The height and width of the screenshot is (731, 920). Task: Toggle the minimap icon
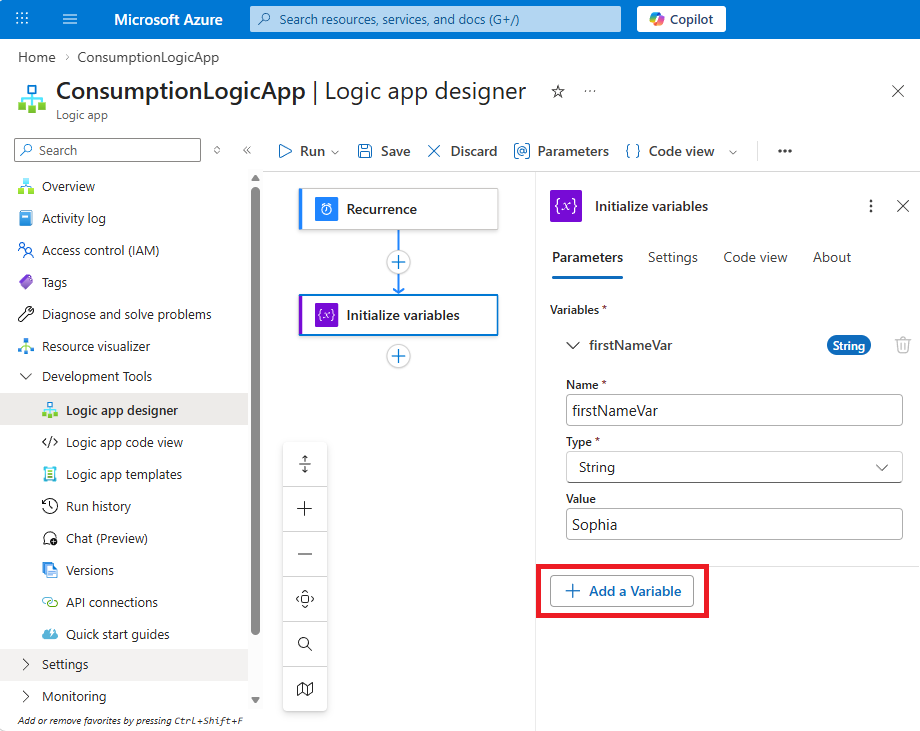305,689
